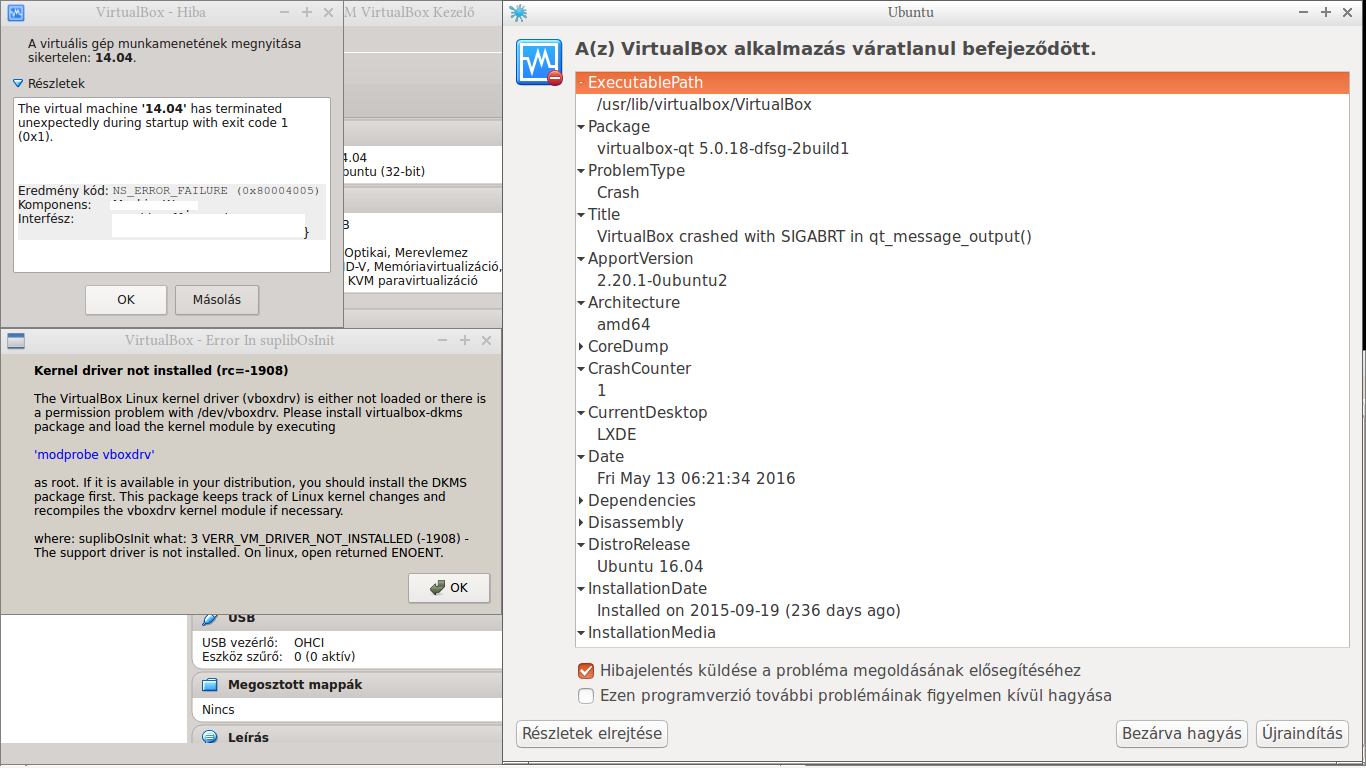The width and height of the screenshot is (1366, 768).
Task: Maximize the Ubuntu crash window
Action: [1326, 12]
